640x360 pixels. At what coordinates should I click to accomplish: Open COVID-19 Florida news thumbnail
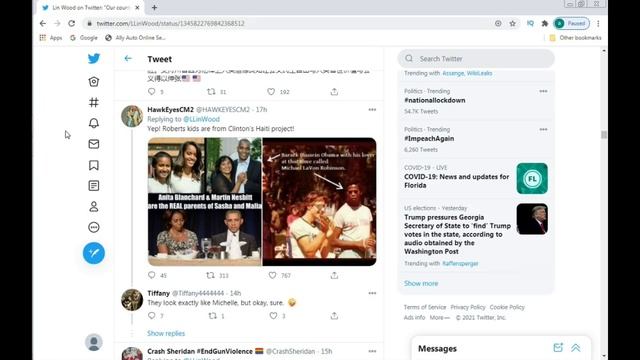pyautogui.click(x=532, y=178)
